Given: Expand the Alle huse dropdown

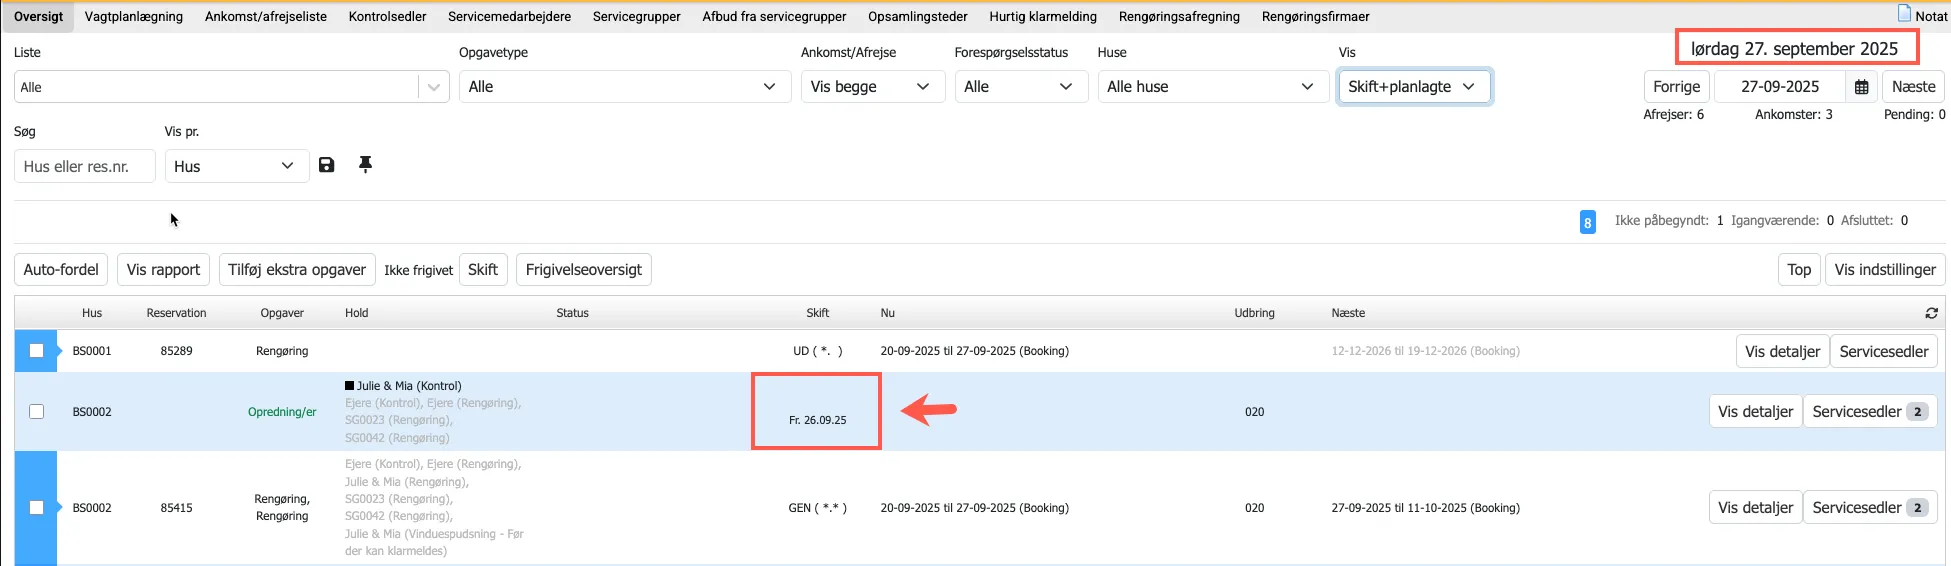Looking at the screenshot, I should click(x=1209, y=87).
